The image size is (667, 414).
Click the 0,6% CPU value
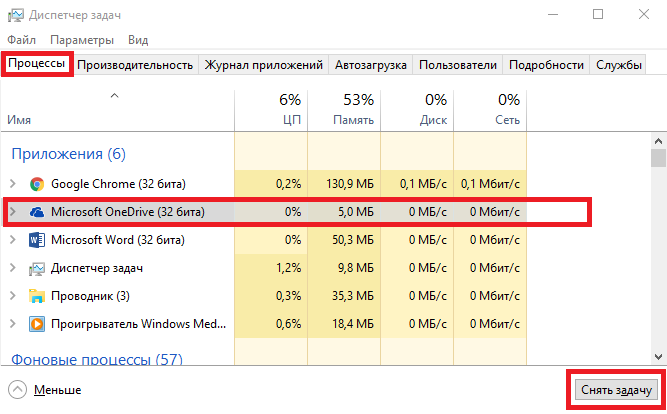pos(288,324)
